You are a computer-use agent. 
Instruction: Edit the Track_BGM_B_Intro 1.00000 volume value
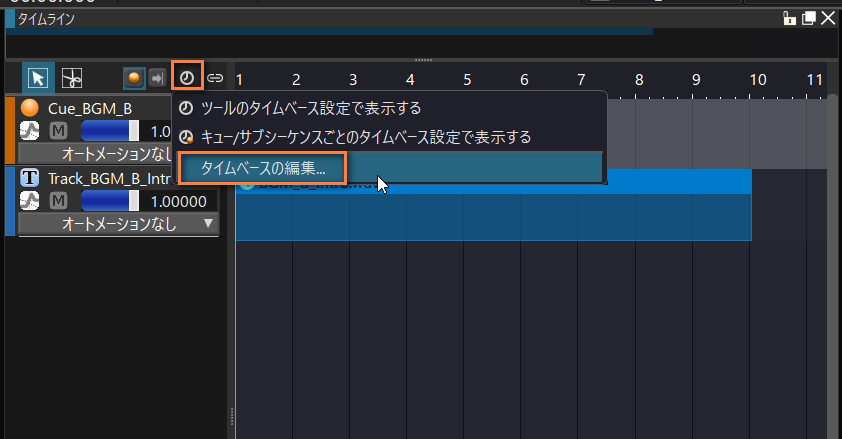tap(178, 202)
